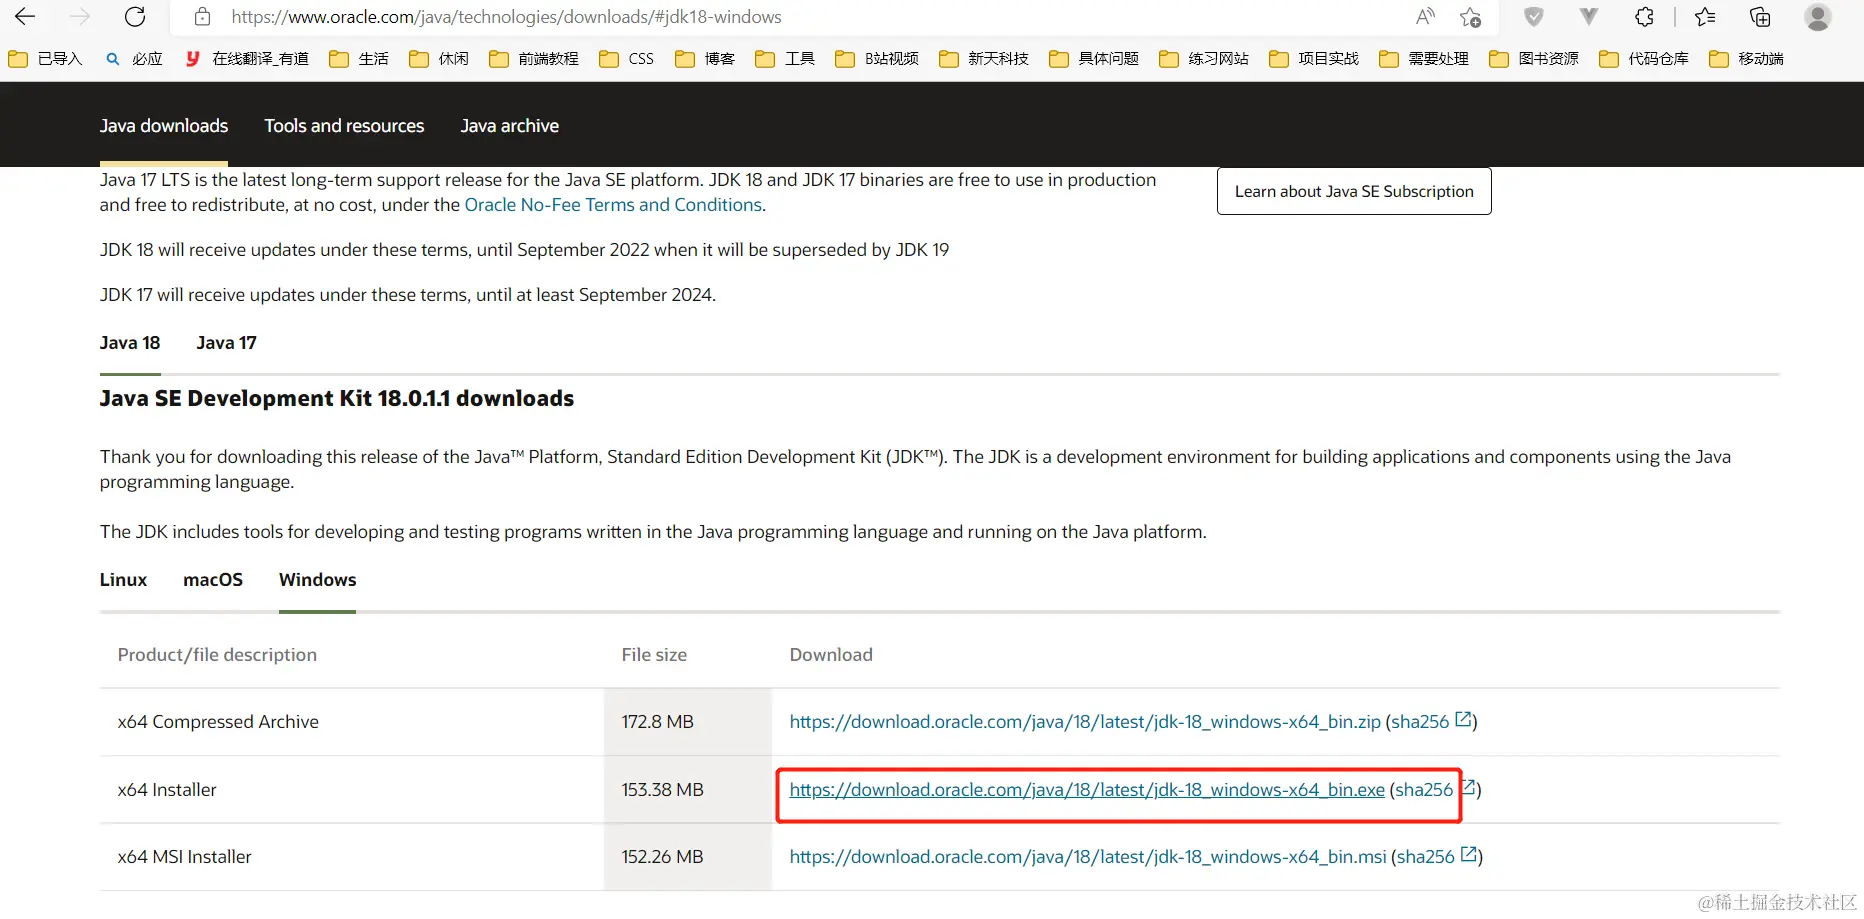Click the x64 Compressed Archive description cell

(218, 722)
